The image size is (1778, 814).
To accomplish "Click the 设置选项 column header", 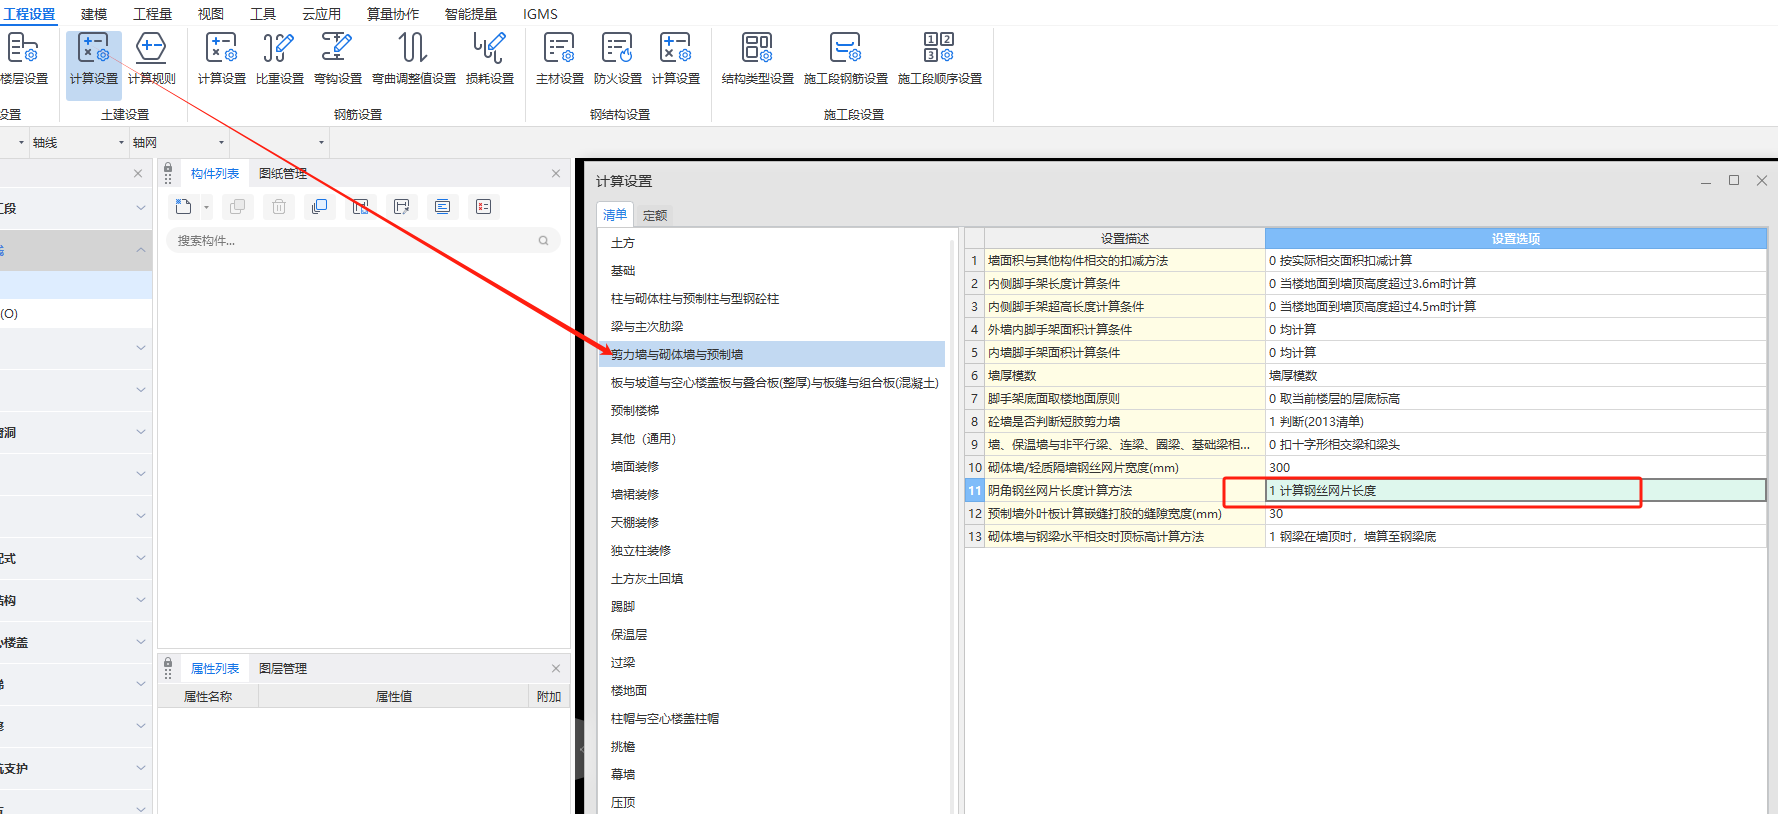I will pyautogui.click(x=1516, y=238).
